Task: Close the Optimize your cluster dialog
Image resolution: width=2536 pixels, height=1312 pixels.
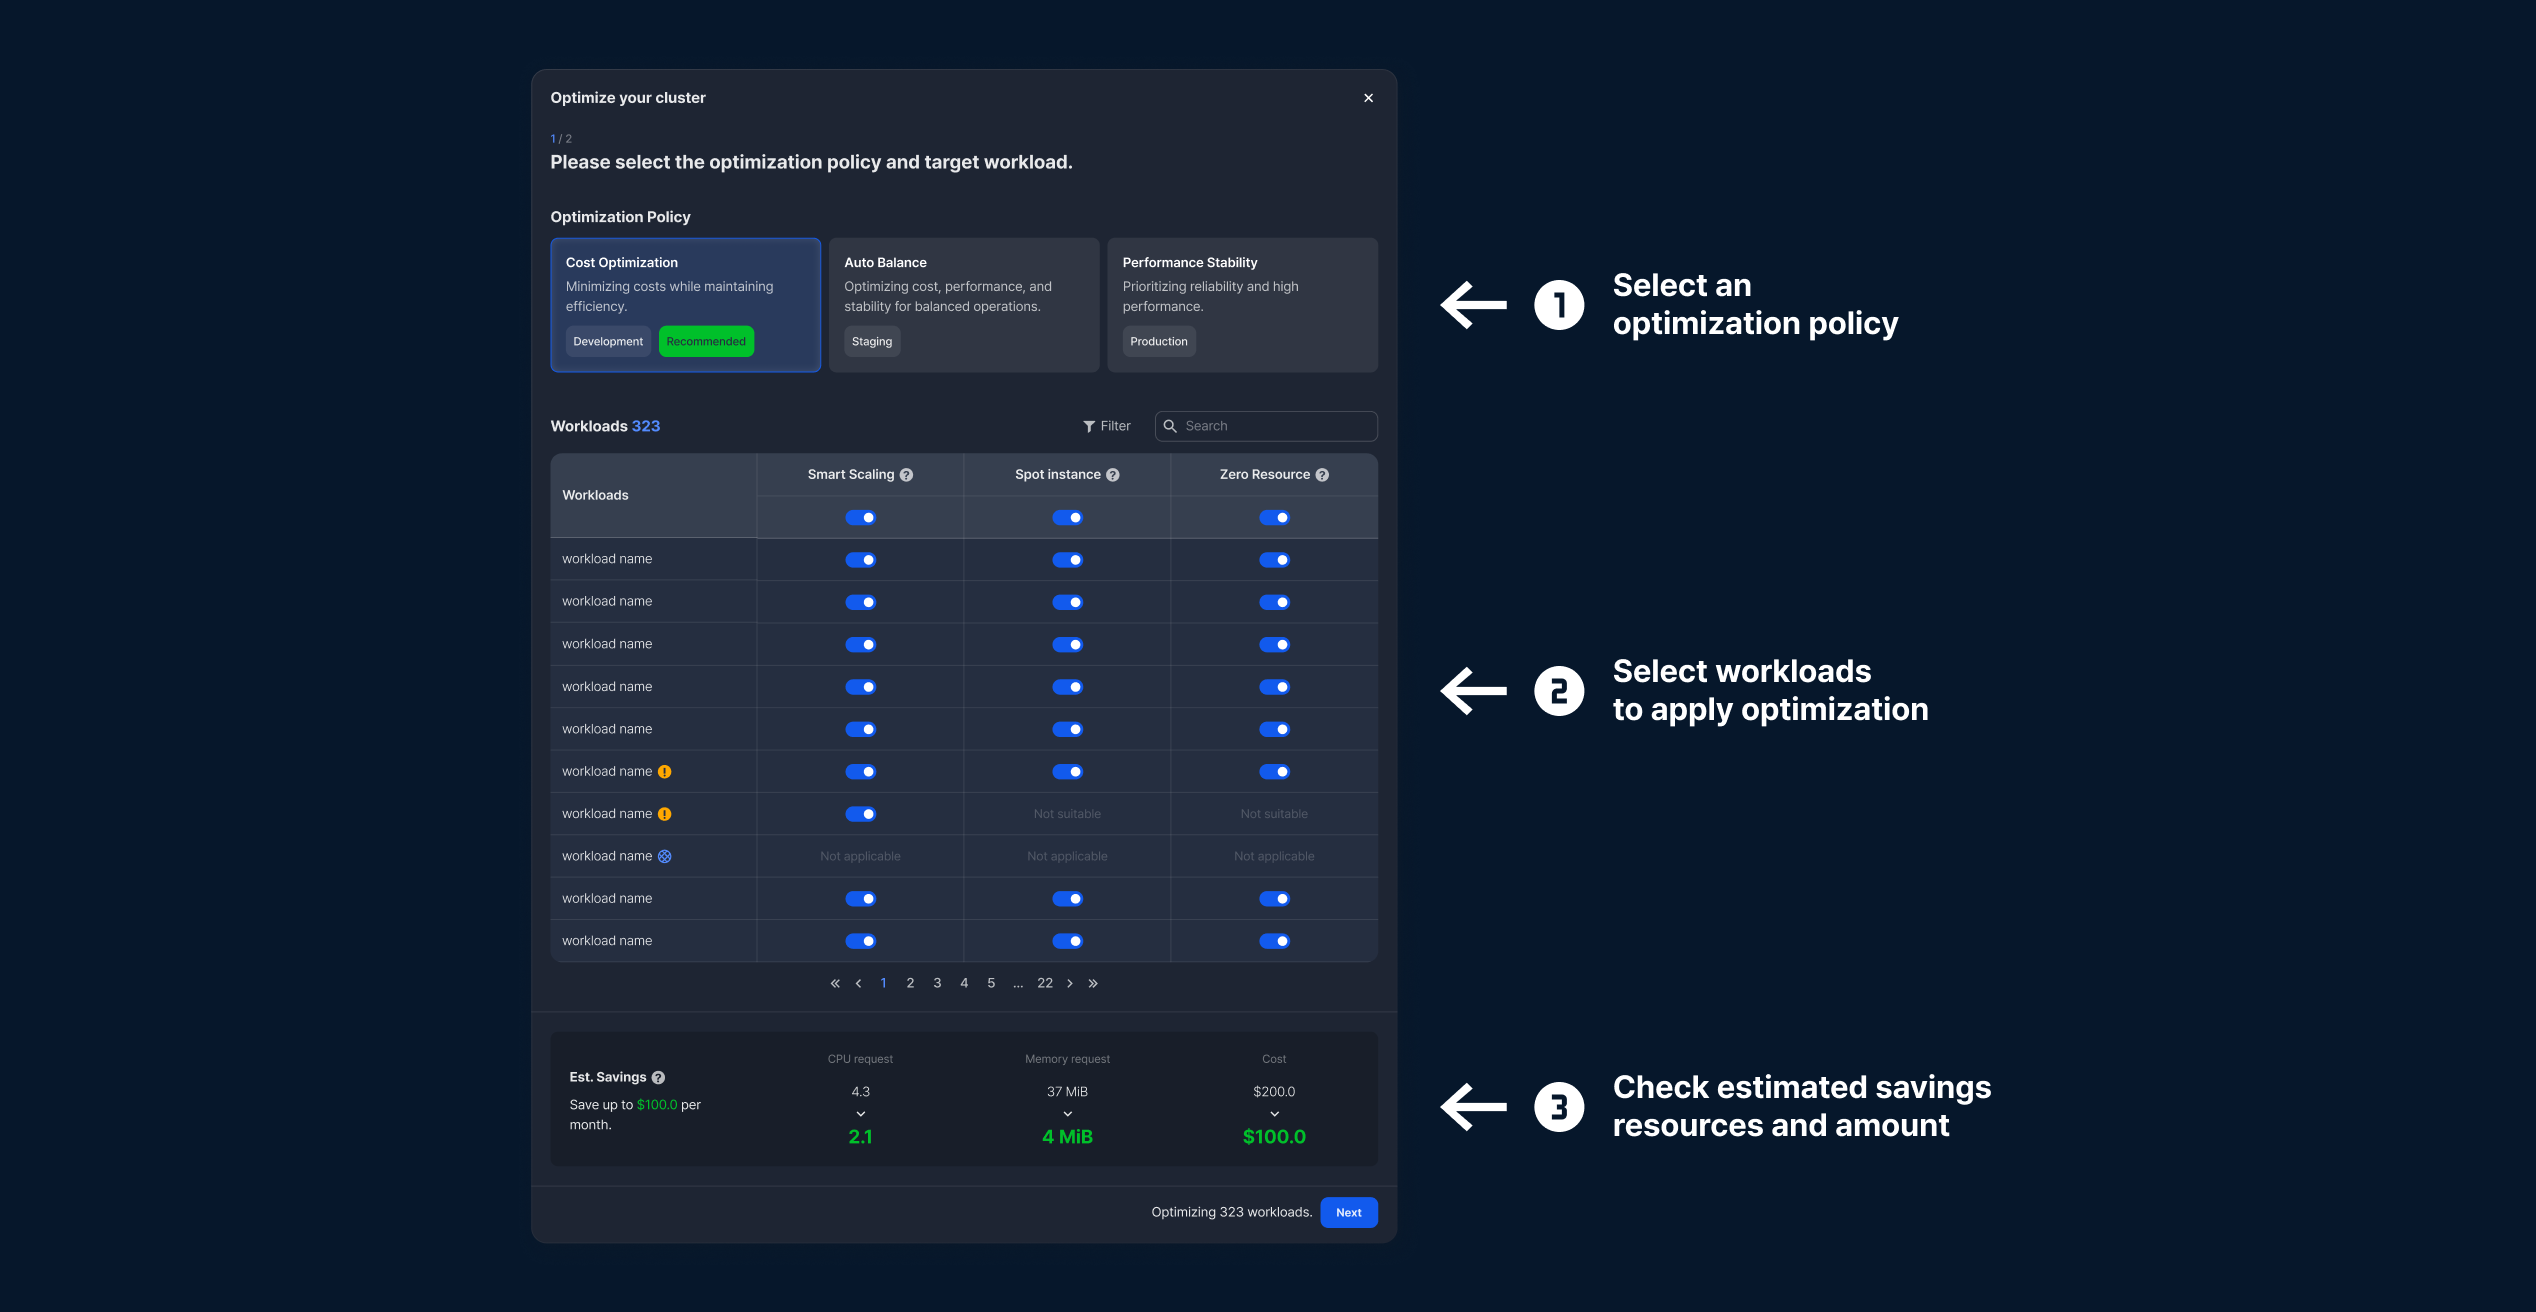Action: (1368, 98)
